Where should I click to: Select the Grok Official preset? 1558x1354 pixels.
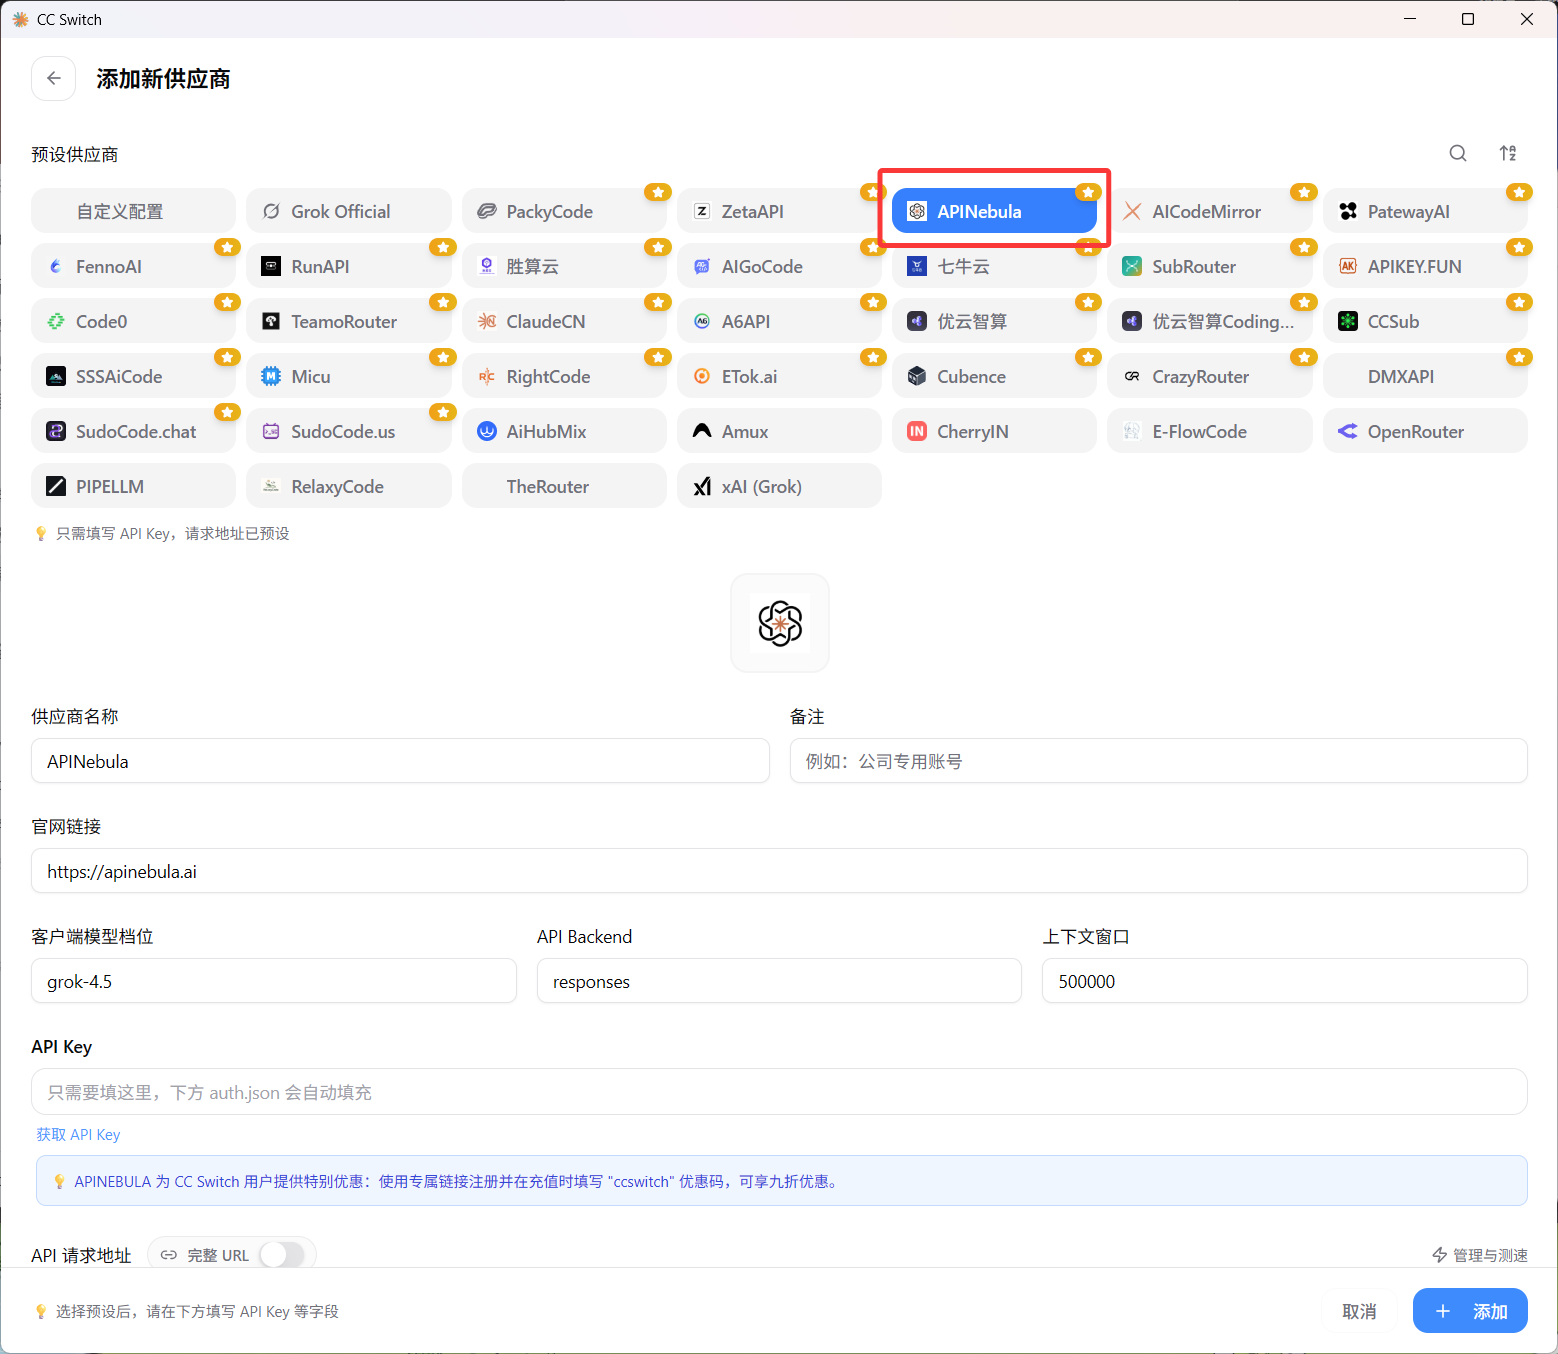coord(349,211)
